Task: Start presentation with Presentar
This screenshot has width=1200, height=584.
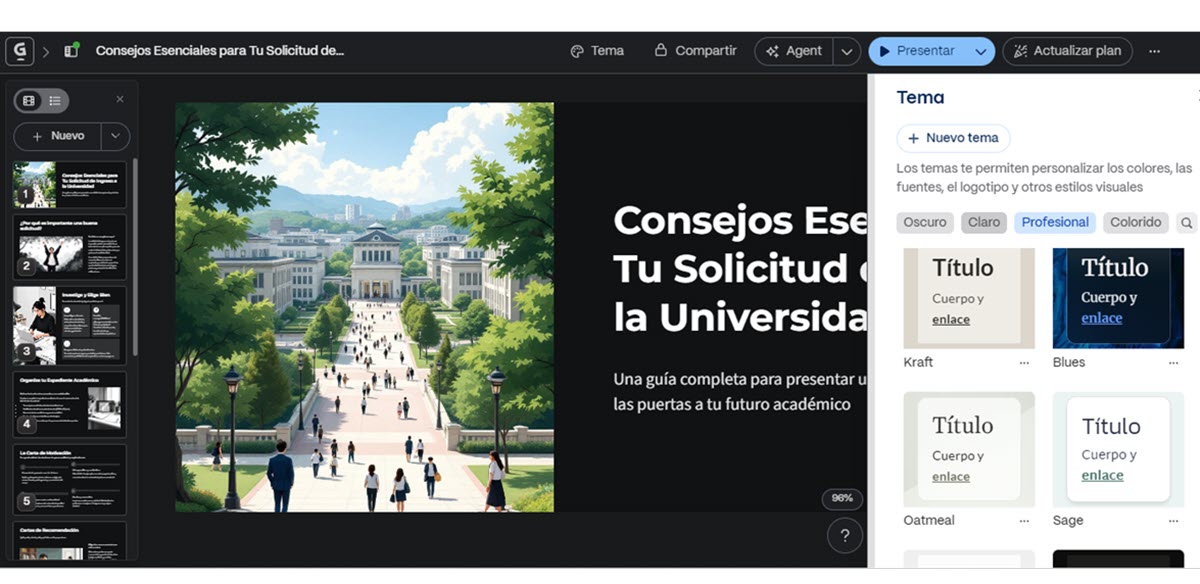Action: click(x=917, y=51)
